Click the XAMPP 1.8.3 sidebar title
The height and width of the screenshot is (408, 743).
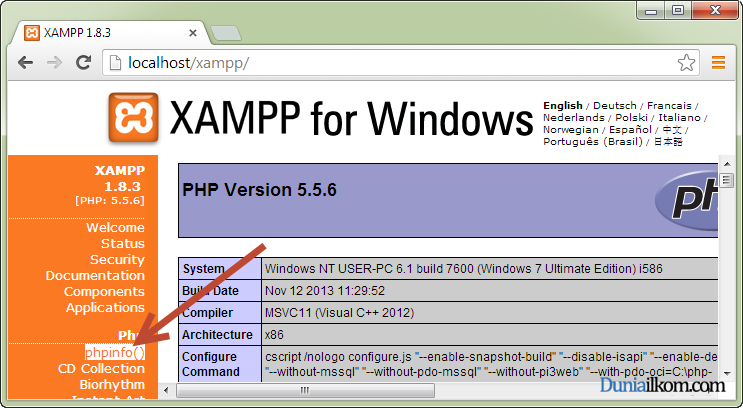pyautogui.click(x=120, y=178)
